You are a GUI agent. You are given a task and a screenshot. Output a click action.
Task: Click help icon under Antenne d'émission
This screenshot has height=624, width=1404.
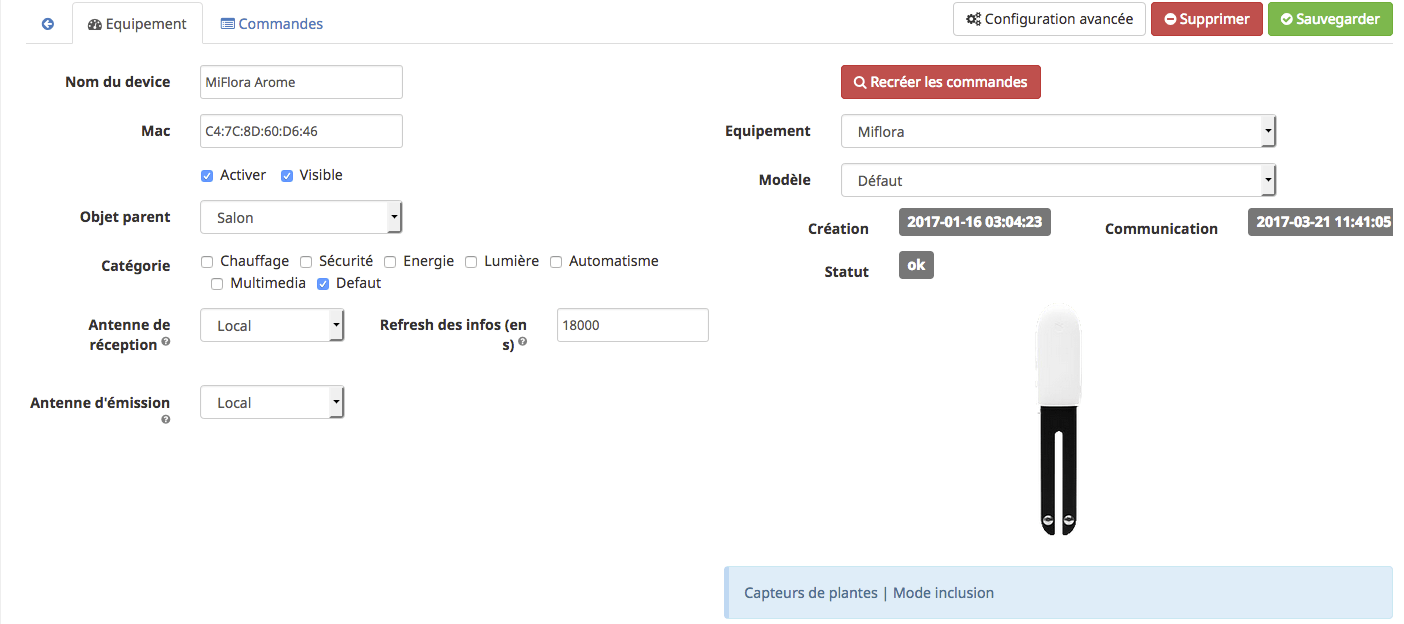166,420
